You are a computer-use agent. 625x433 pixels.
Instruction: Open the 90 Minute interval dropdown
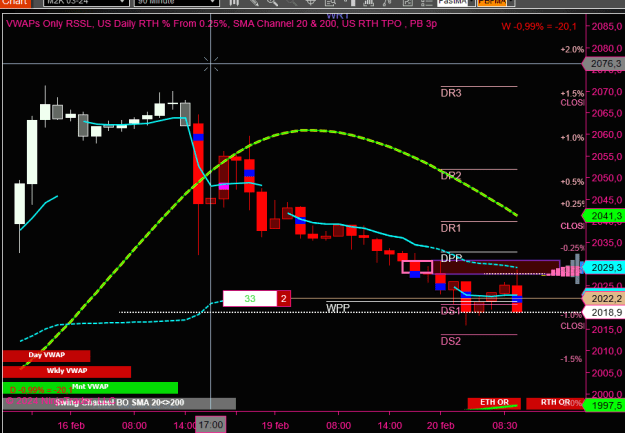pyautogui.click(x=177, y=2)
